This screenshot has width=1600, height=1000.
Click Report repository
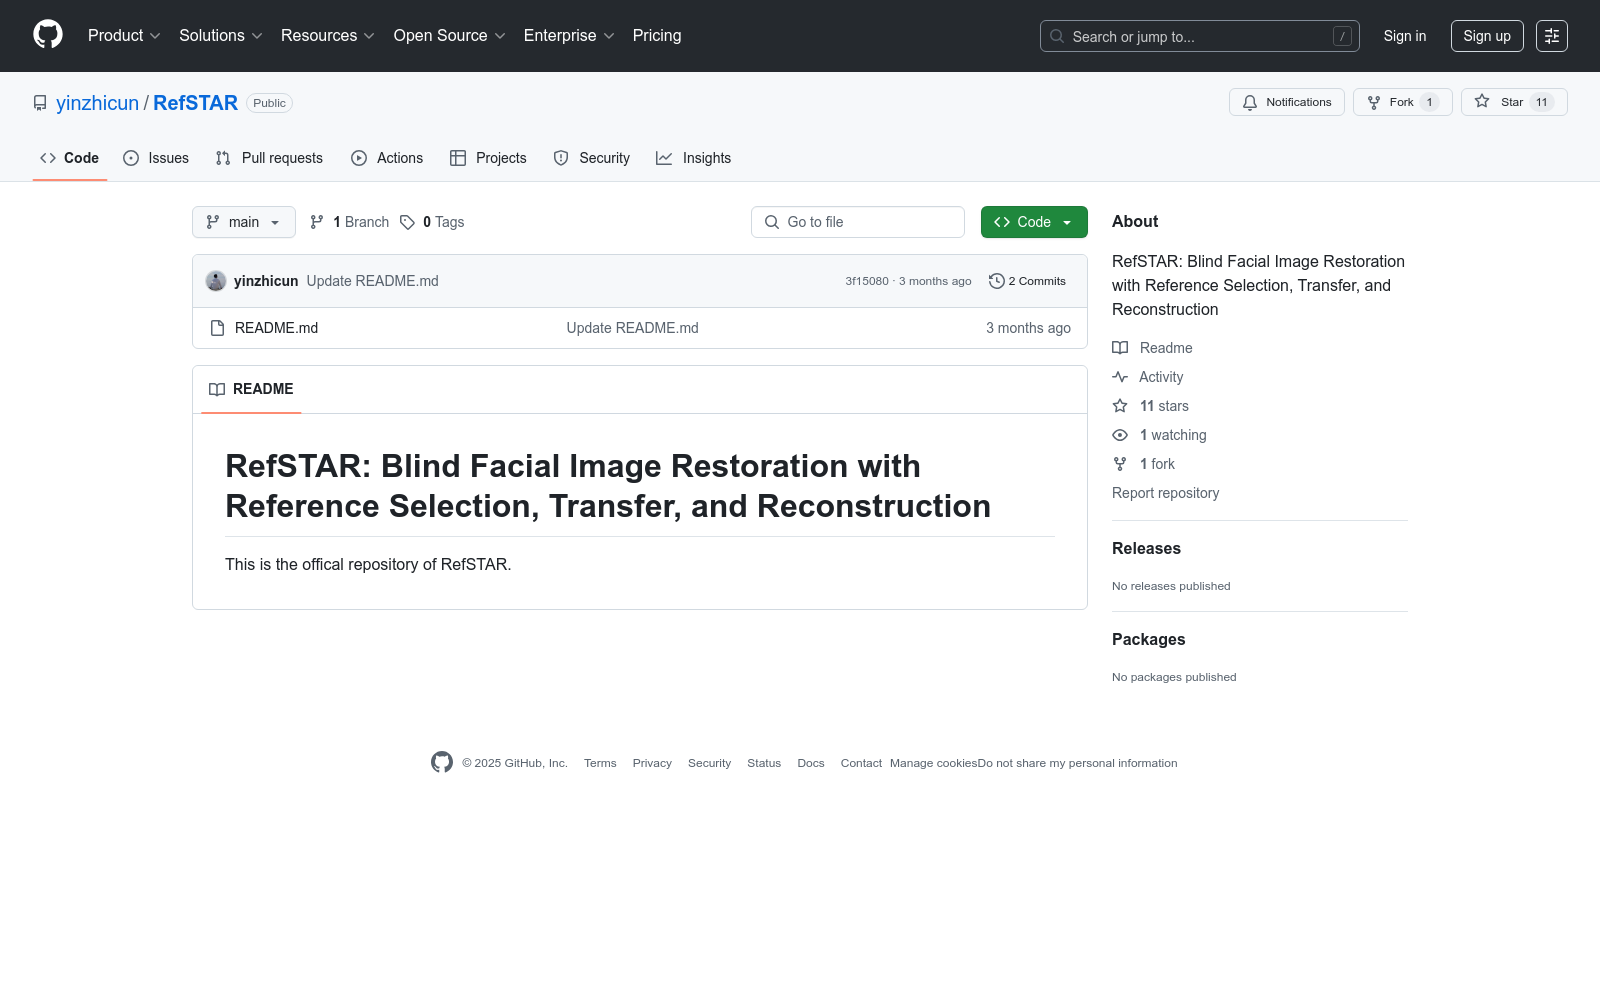point(1165,493)
